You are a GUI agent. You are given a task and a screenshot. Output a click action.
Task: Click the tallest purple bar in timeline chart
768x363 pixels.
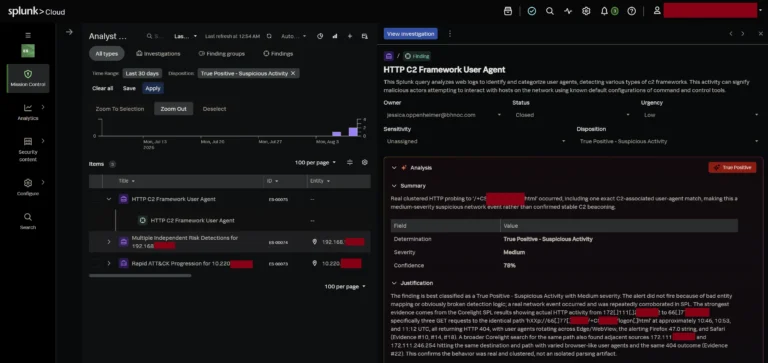click(x=353, y=131)
